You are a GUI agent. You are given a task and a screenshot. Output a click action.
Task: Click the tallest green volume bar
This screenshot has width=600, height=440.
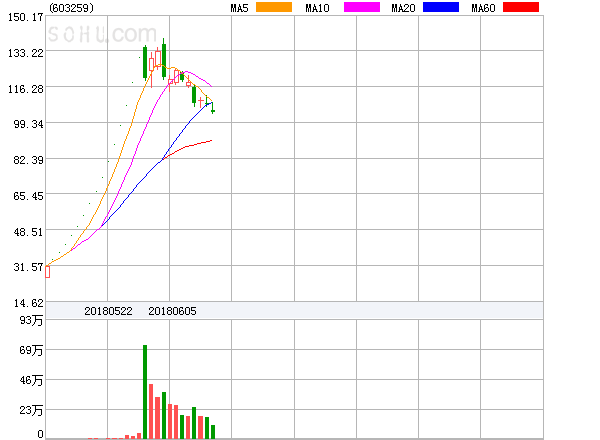click(145, 392)
